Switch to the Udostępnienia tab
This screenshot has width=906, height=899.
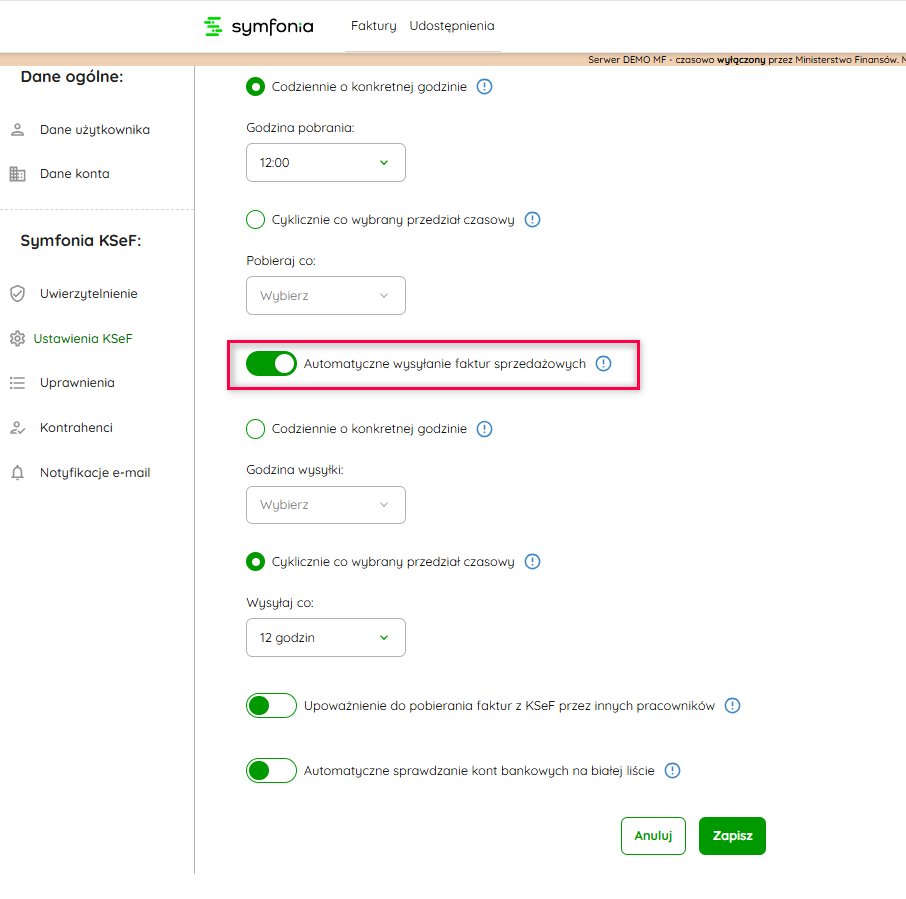[x=451, y=26]
